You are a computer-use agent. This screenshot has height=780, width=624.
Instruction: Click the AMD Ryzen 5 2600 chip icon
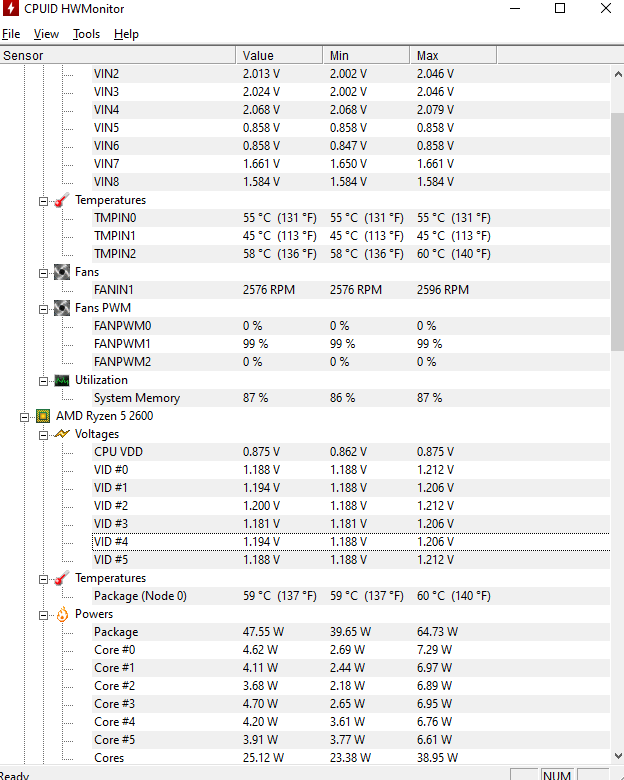tap(43, 416)
